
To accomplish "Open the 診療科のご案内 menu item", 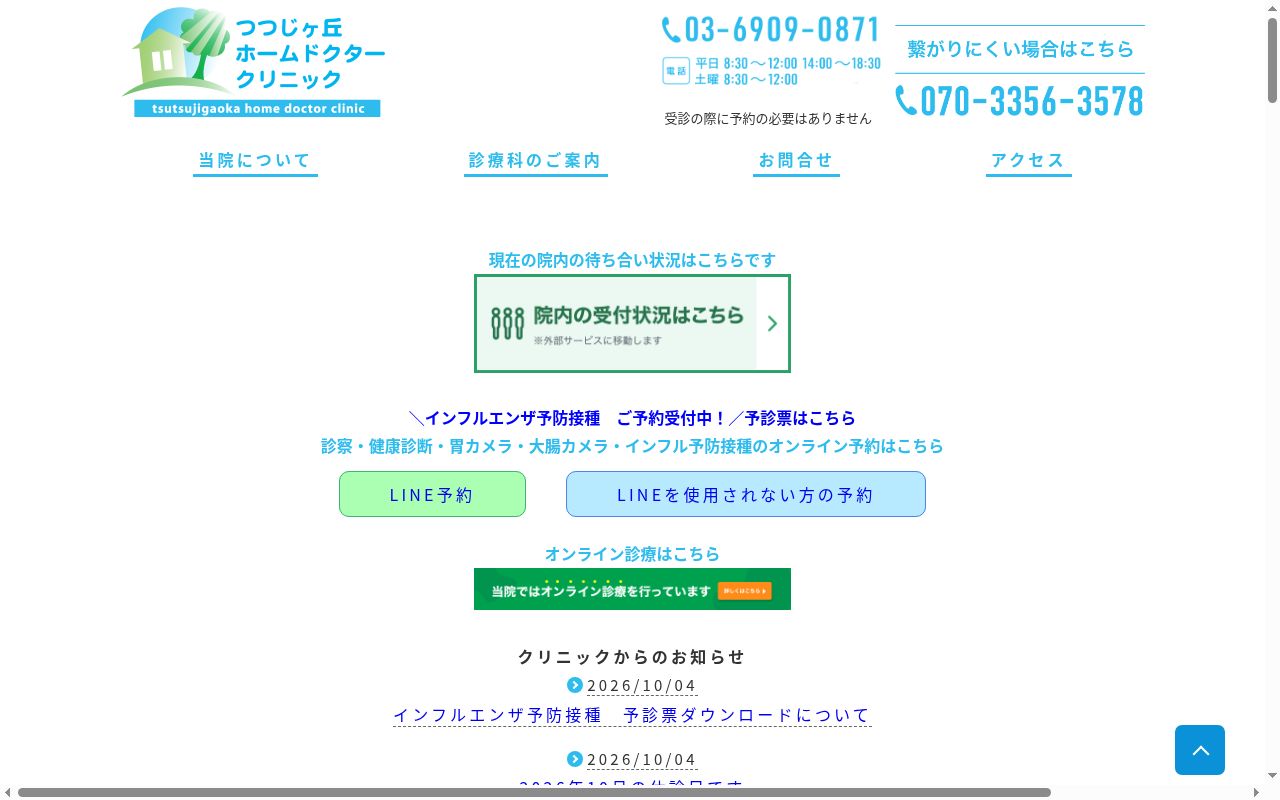I will tap(535, 161).
